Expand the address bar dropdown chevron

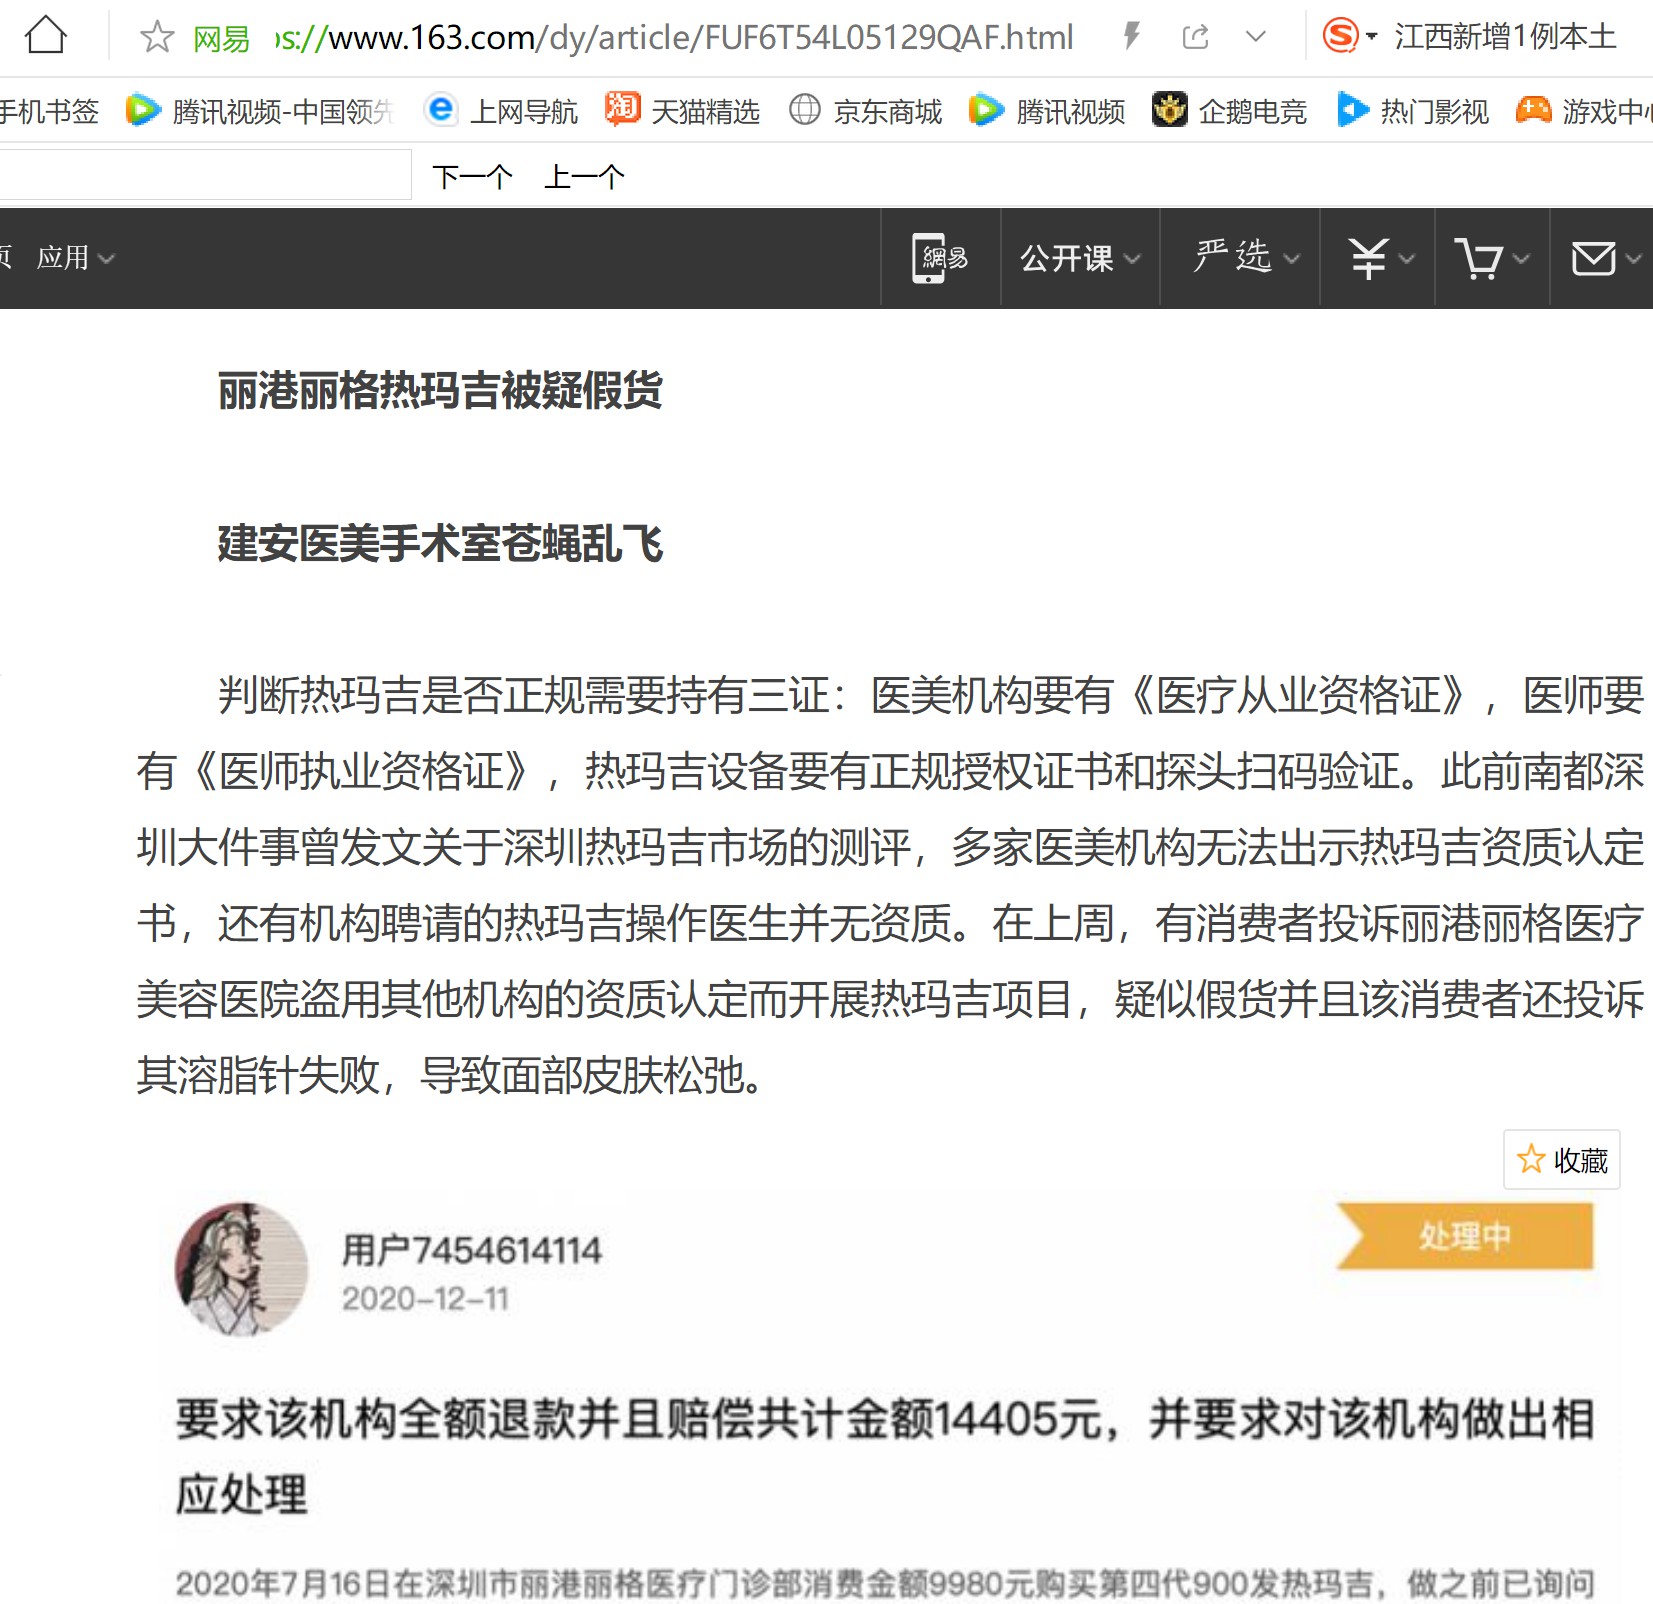[x=1256, y=38]
